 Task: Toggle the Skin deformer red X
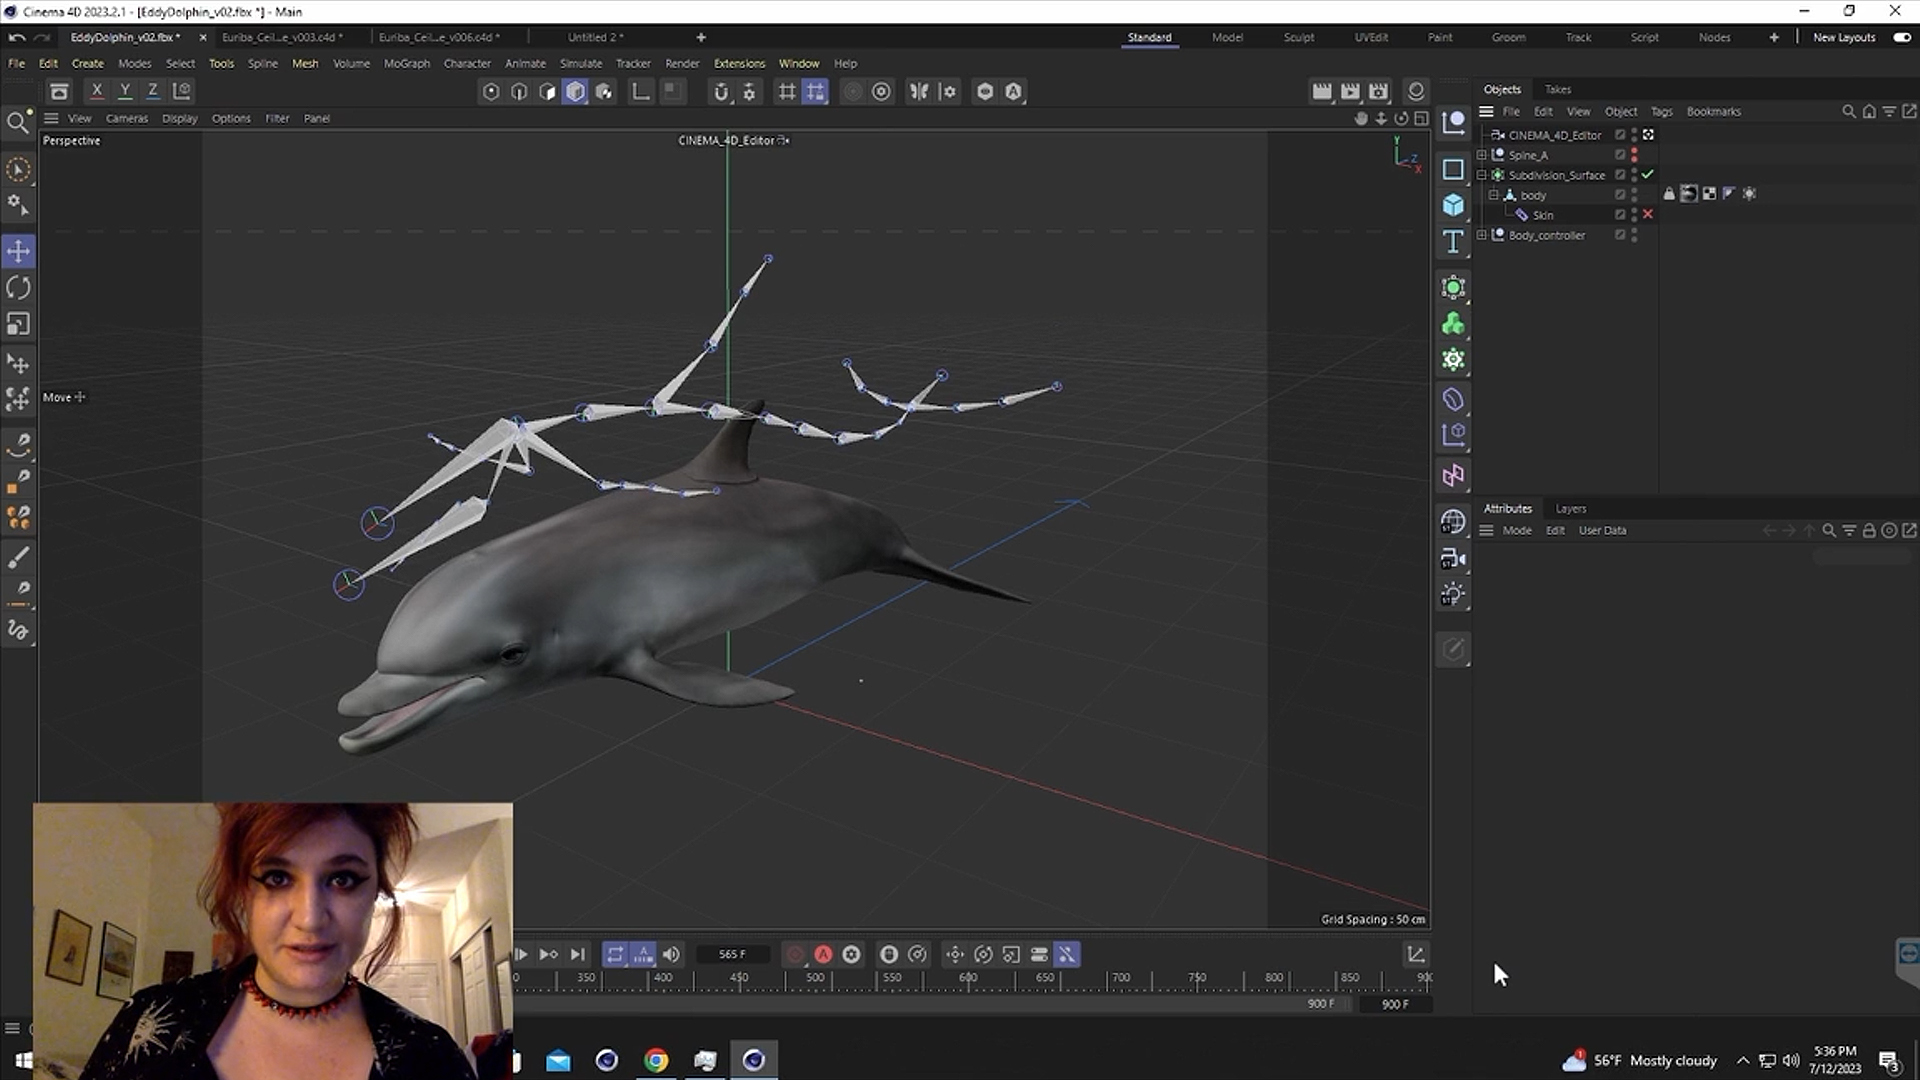1647,215
